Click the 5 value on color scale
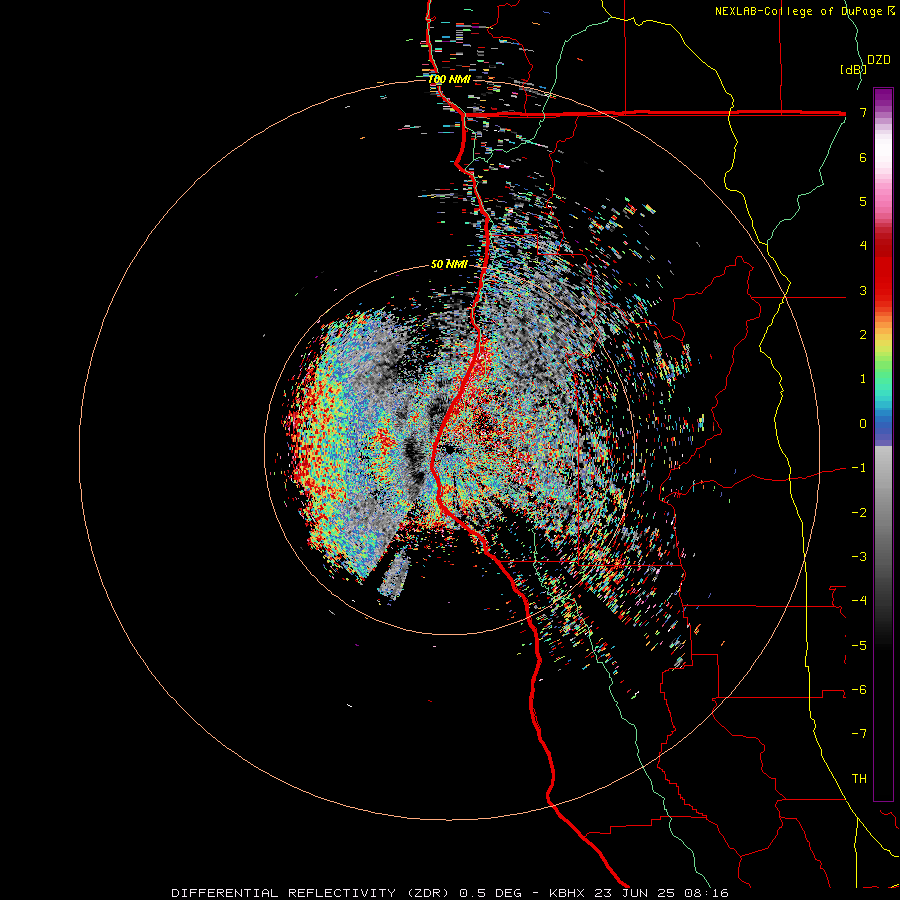 pyautogui.click(x=863, y=201)
